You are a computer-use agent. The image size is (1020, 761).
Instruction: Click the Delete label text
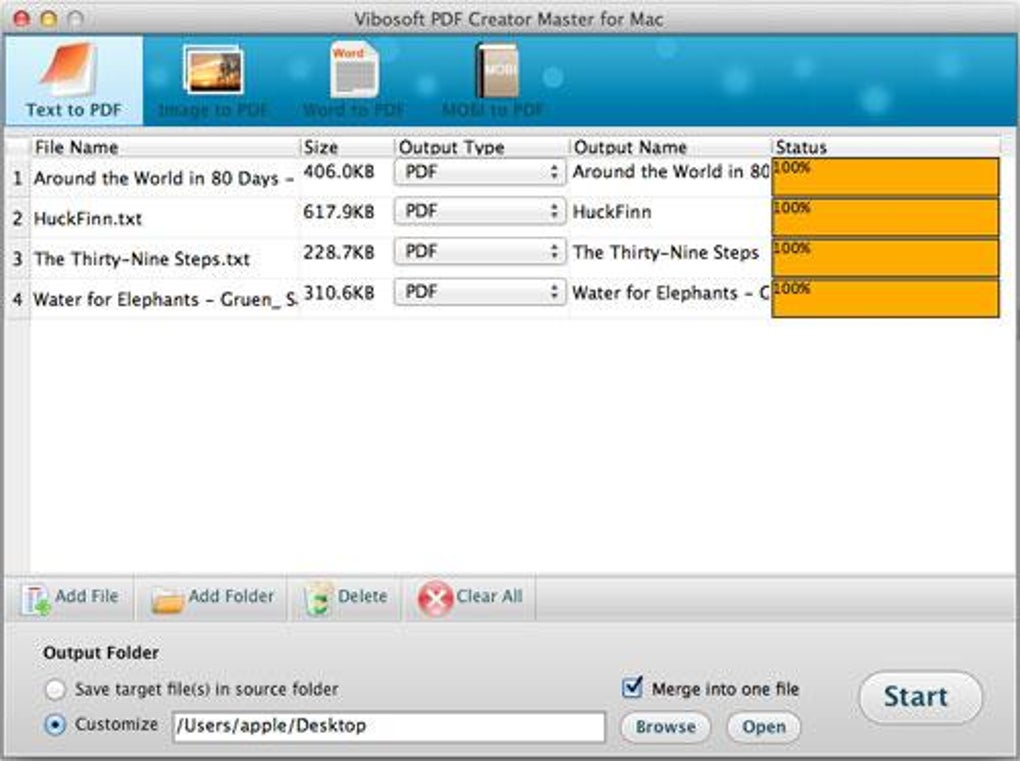[x=362, y=596]
